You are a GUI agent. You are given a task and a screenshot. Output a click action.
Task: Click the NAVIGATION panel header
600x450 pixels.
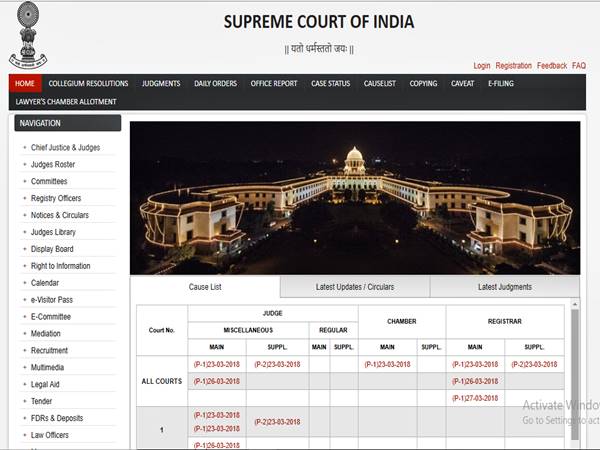coord(68,123)
